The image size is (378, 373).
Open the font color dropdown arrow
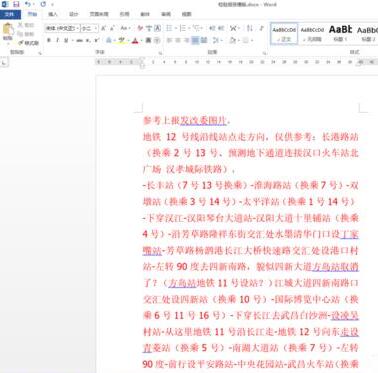(x=141, y=41)
